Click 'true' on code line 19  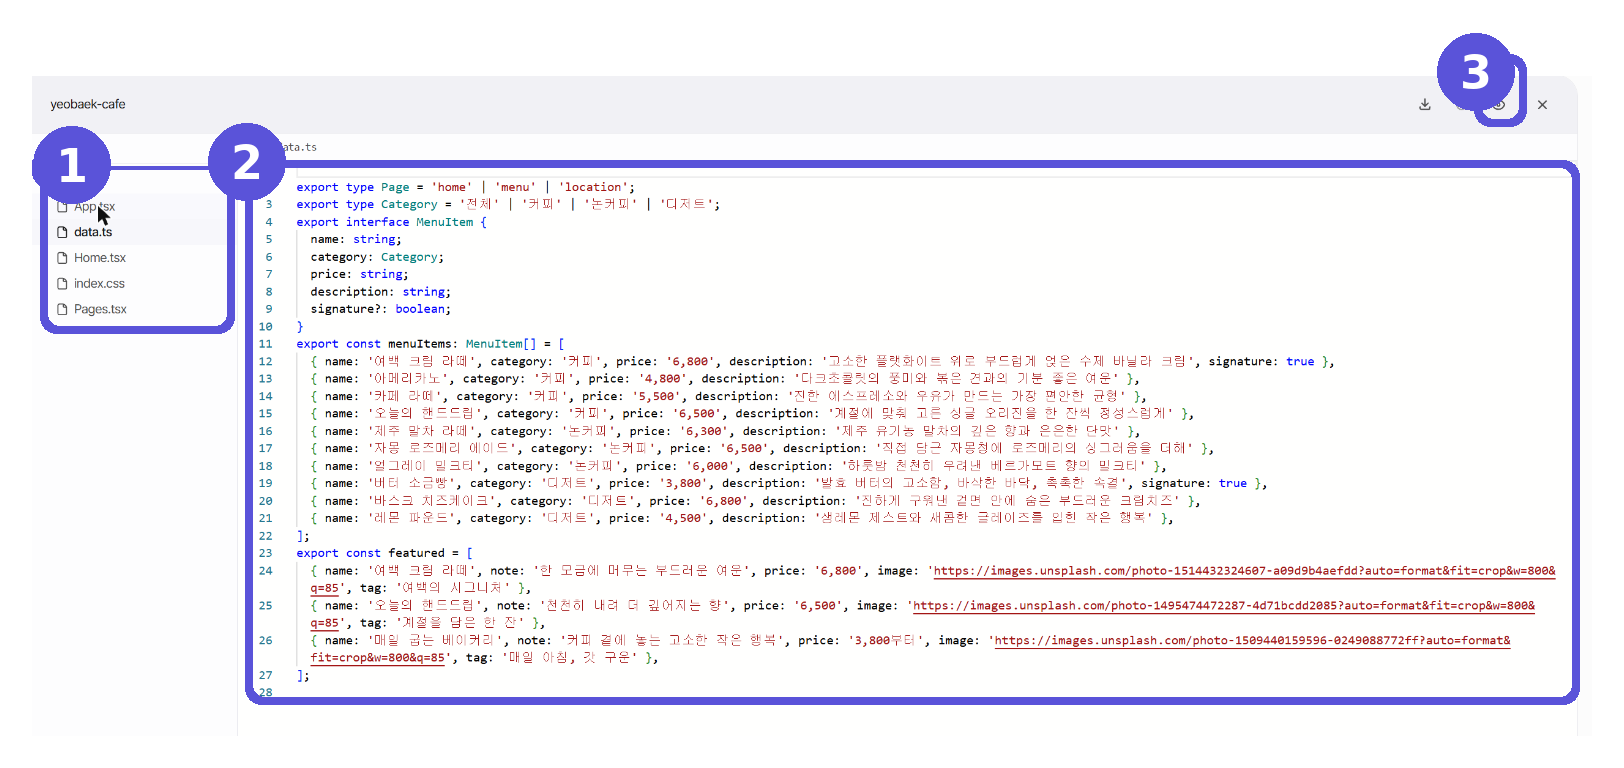point(1233,483)
